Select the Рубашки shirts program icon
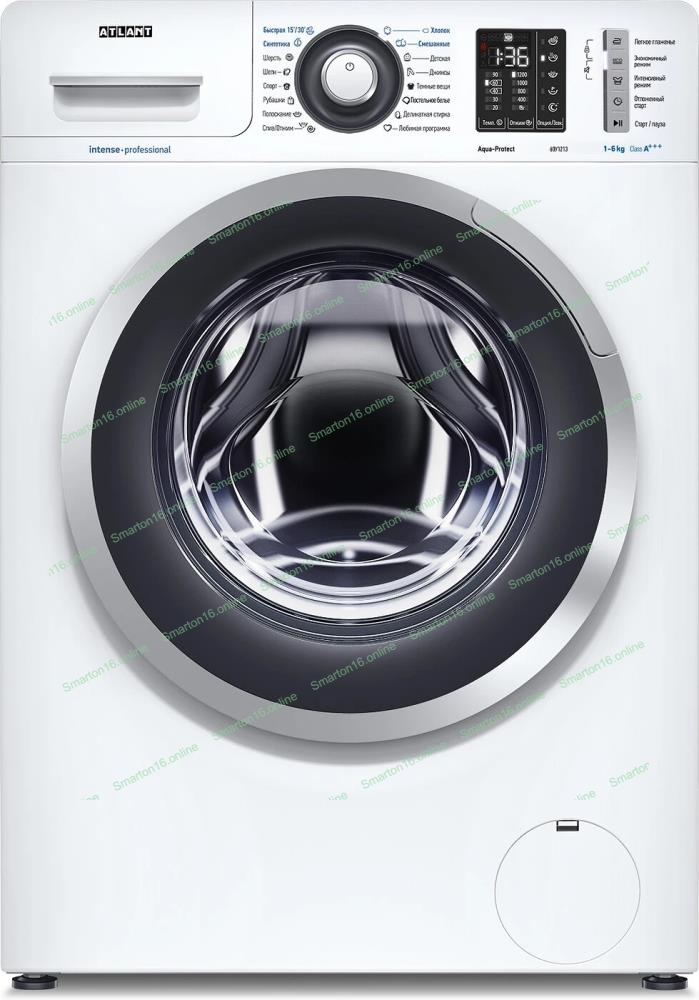The height and width of the screenshot is (1000, 699). 289,100
